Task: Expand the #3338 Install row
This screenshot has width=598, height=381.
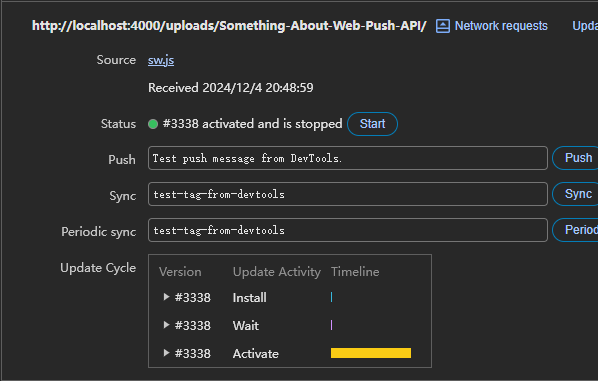Action: (166, 297)
